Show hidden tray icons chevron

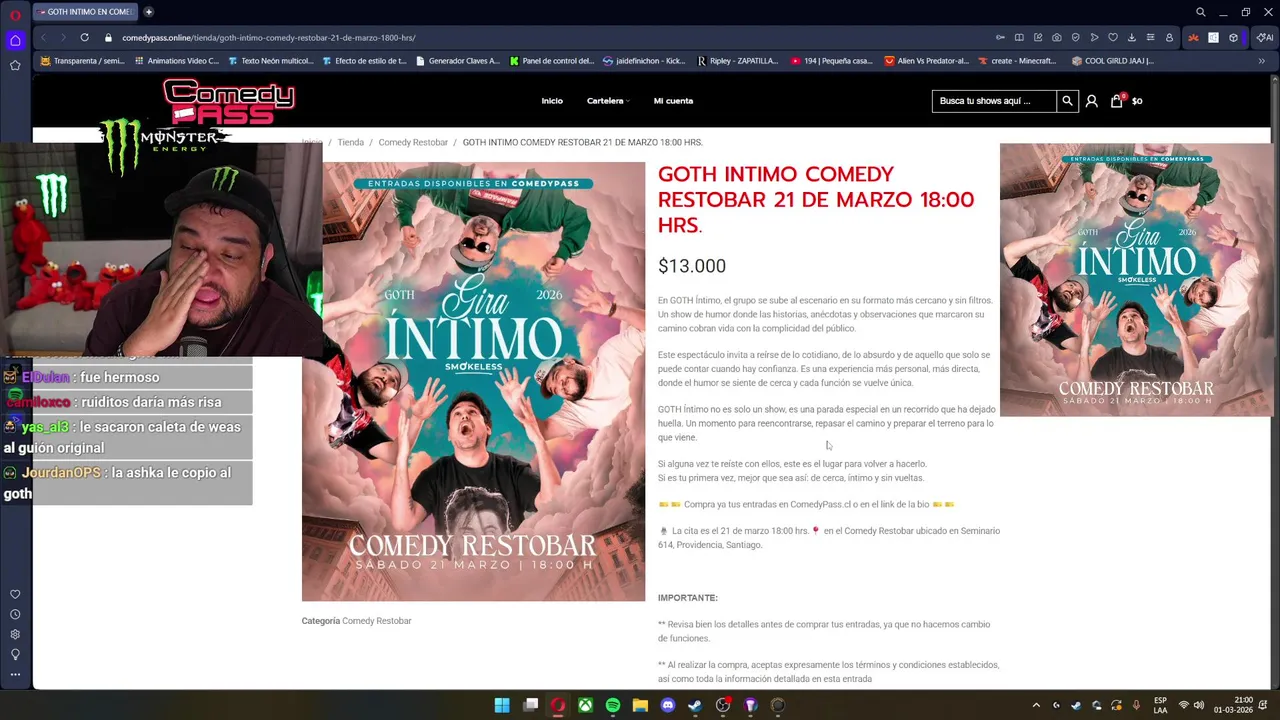point(1036,705)
